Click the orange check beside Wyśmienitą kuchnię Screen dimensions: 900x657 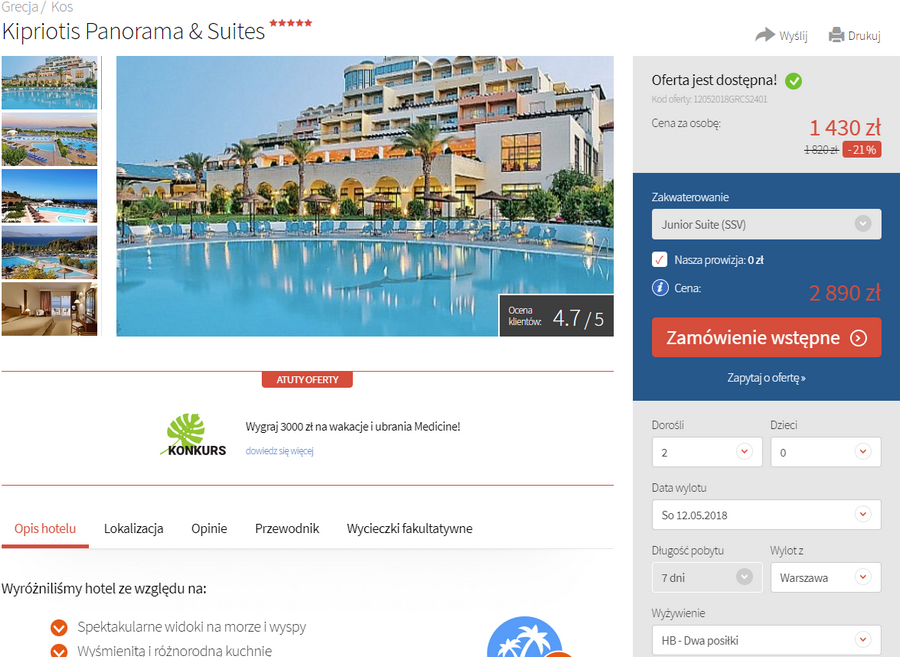click(x=59, y=651)
